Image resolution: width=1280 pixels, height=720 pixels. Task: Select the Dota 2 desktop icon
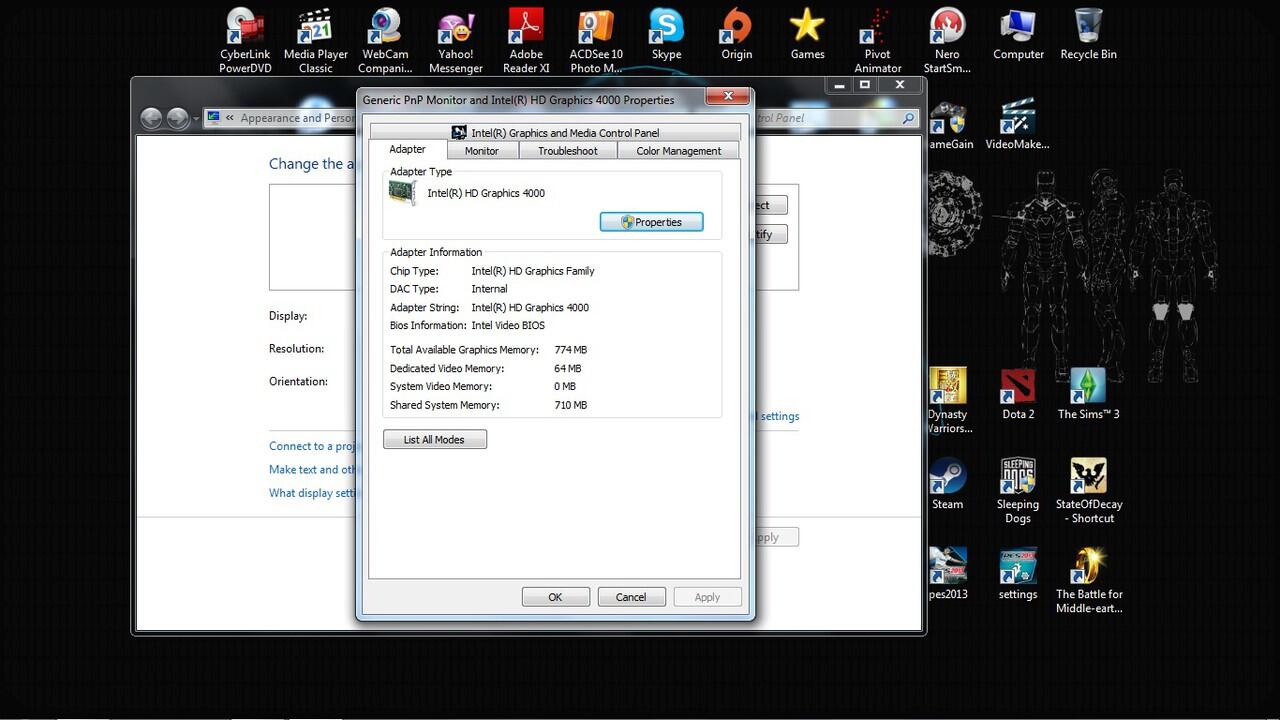1018,394
